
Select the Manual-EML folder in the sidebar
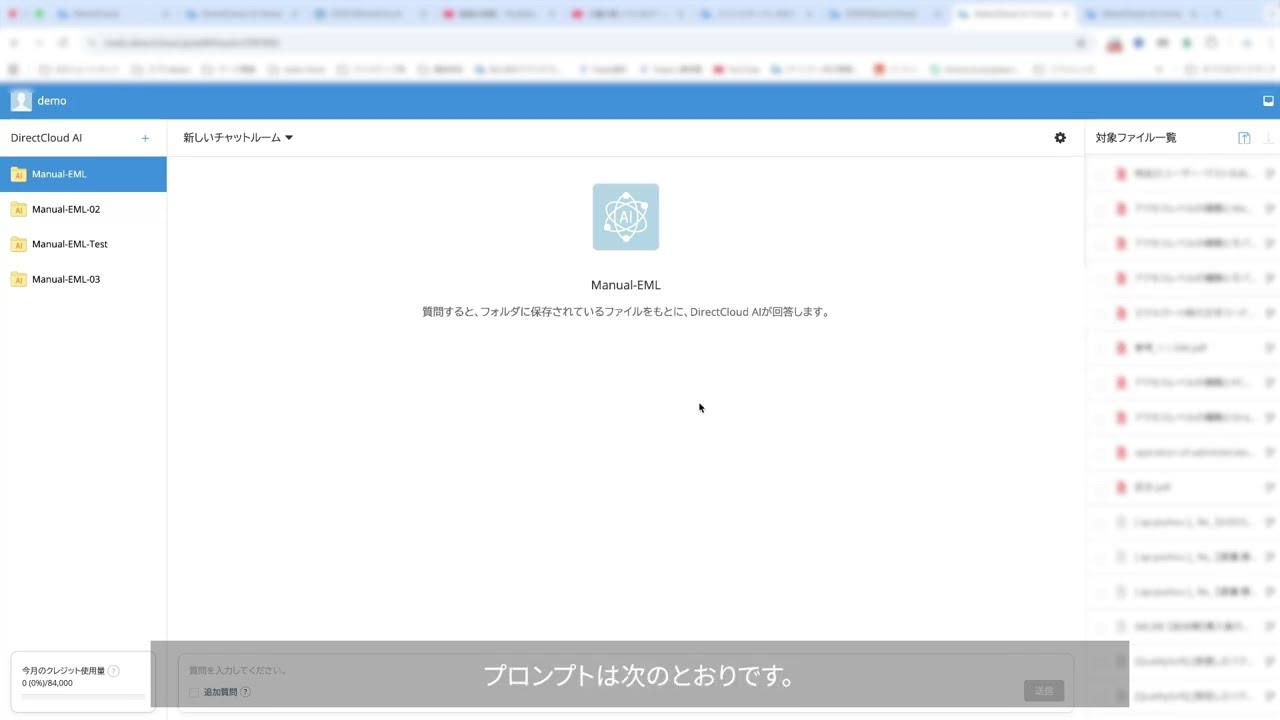pos(83,174)
